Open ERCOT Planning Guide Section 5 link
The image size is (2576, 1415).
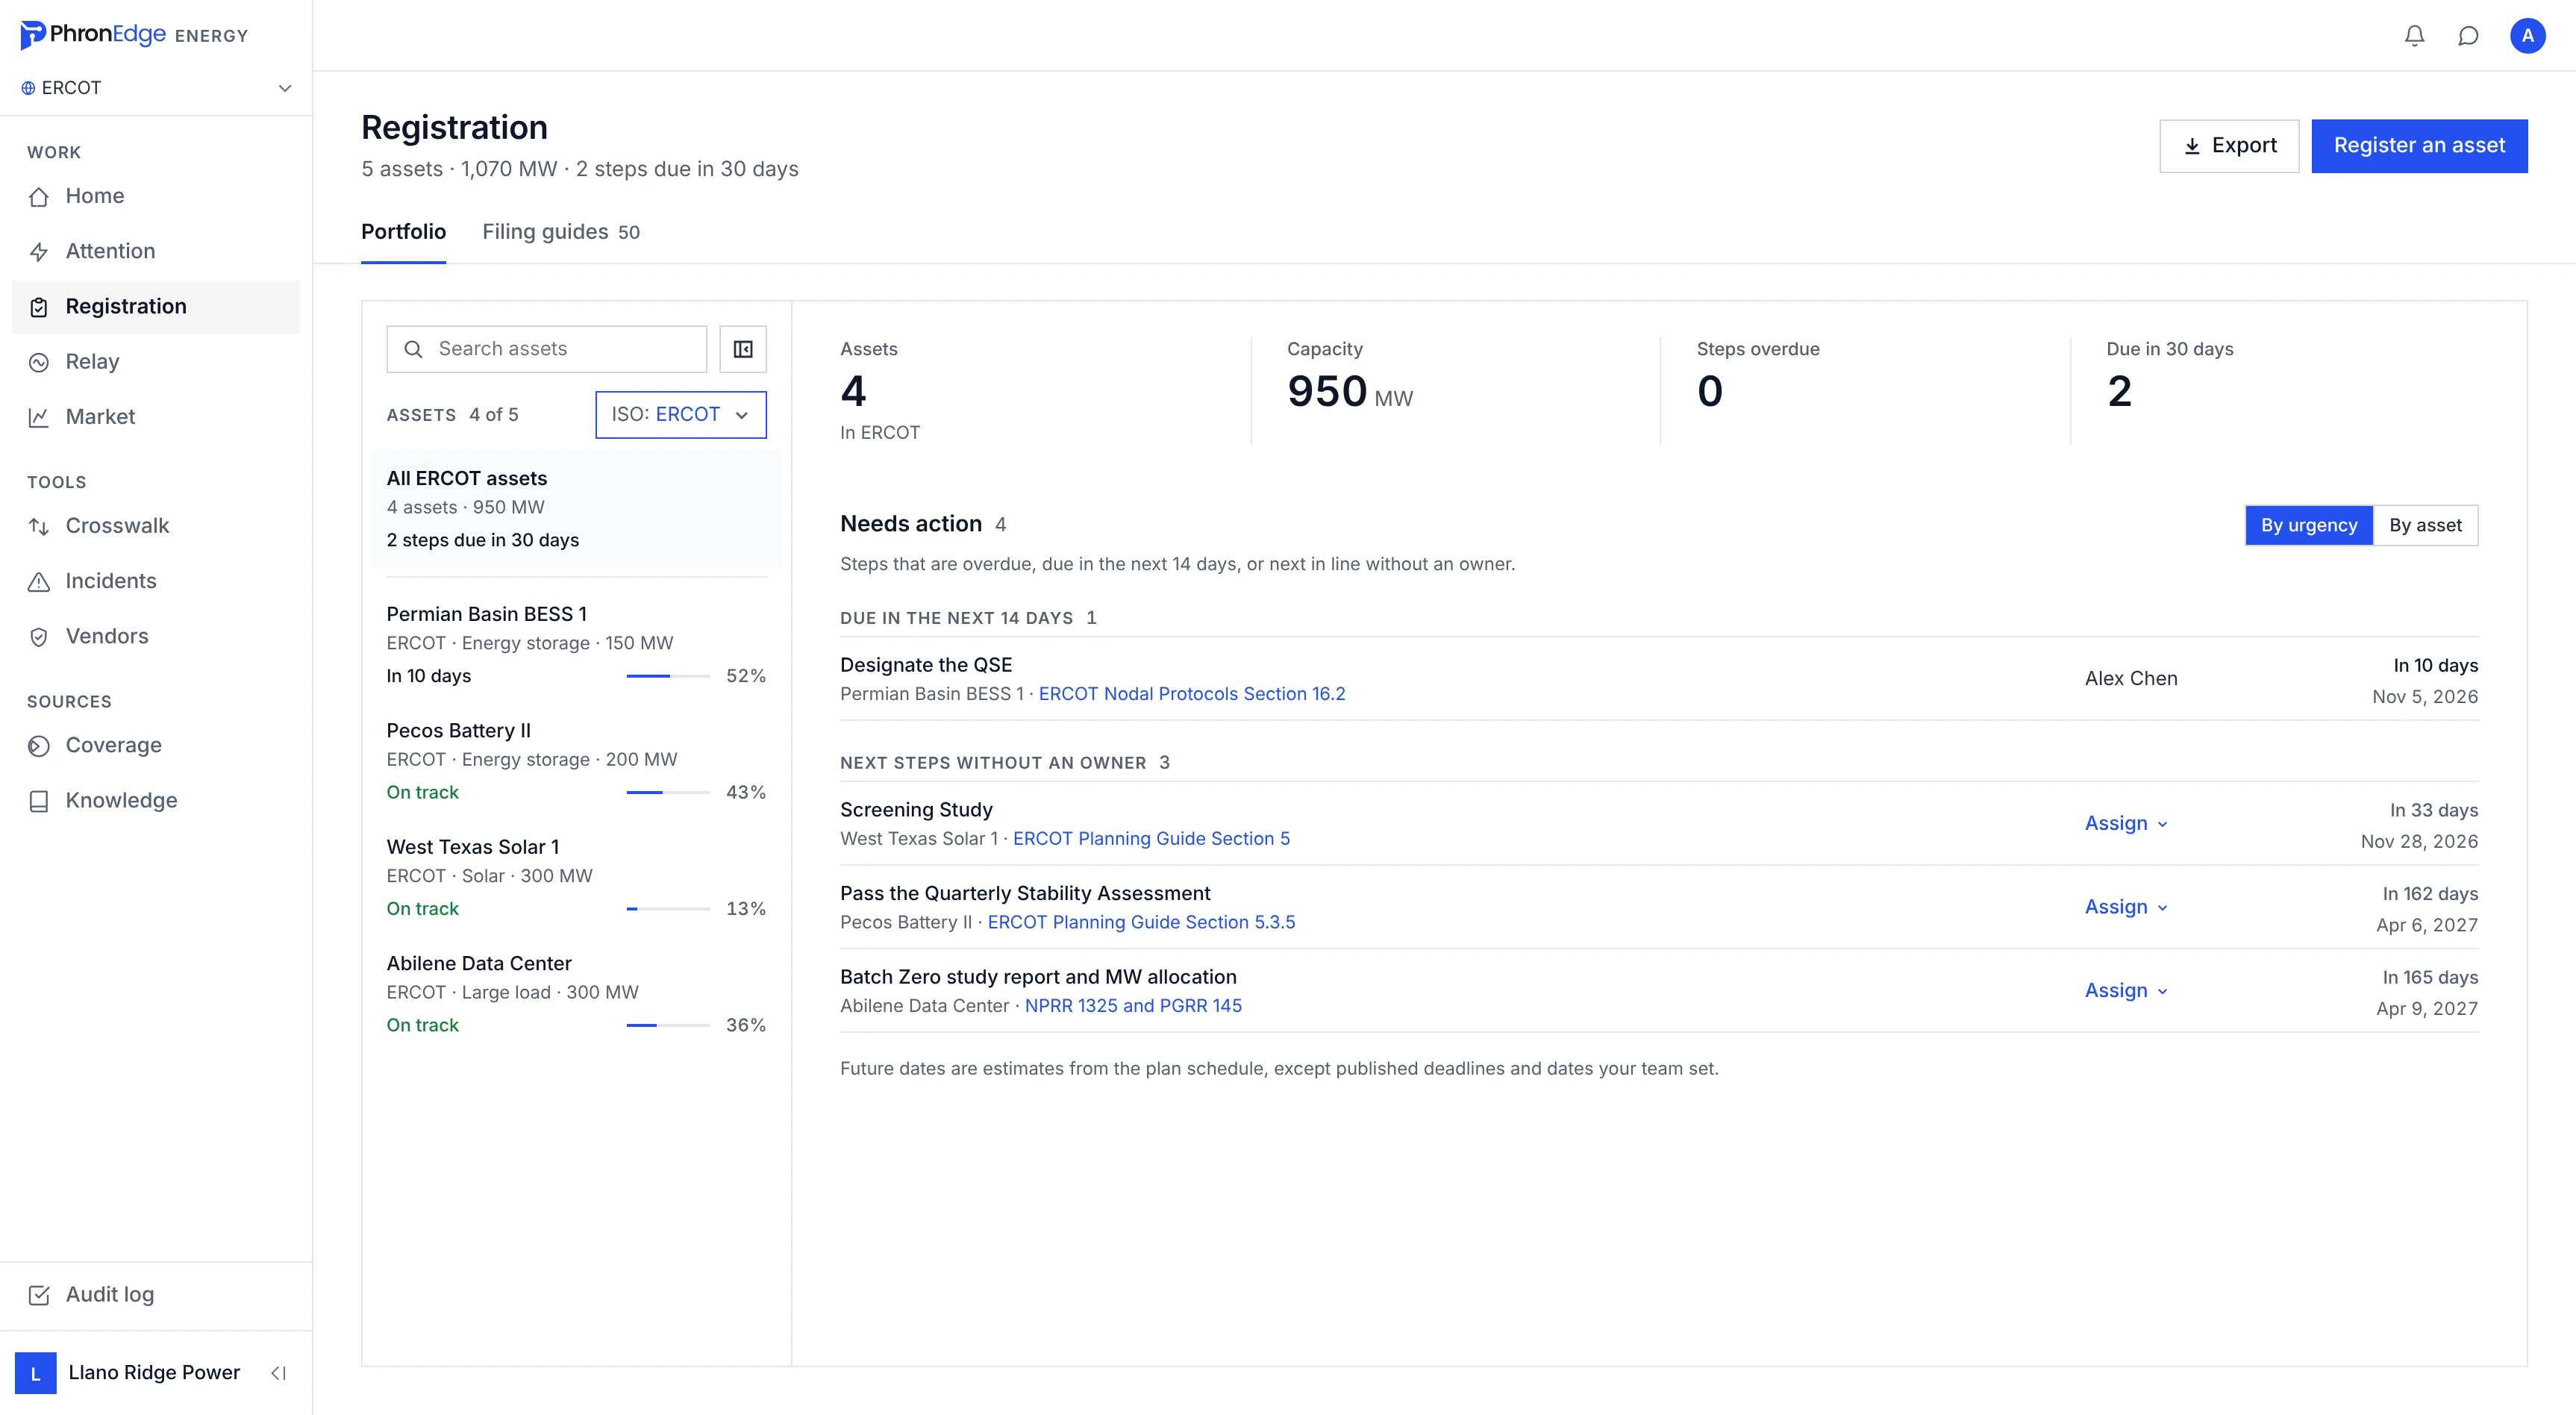1151,839
